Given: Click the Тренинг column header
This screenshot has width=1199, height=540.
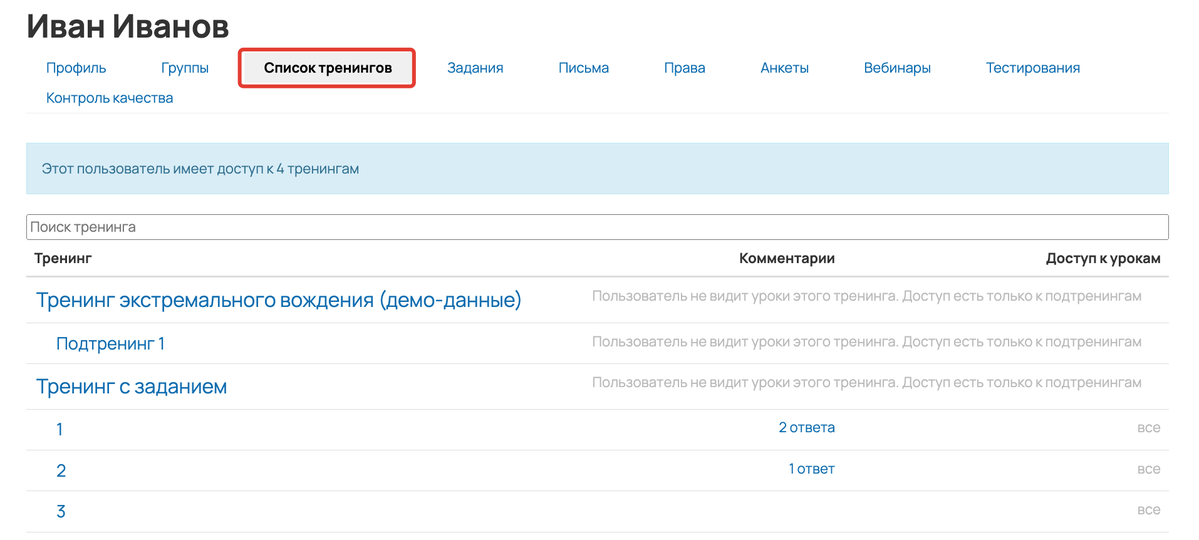Looking at the screenshot, I should tap(63, 259).
